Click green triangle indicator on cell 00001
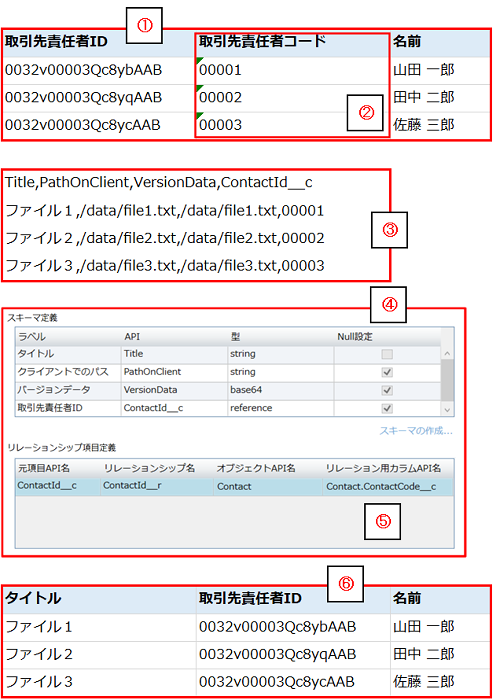This screenshot has width=499, height=700. pyautogui.click(x=200, y=61)
